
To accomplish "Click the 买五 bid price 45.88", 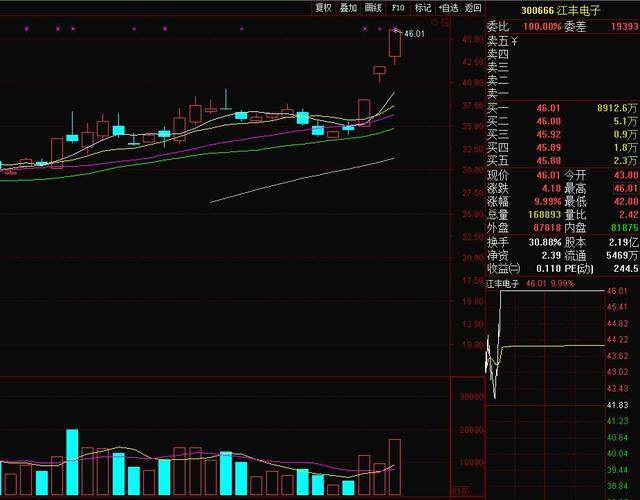I will click(x=549, y=160).
